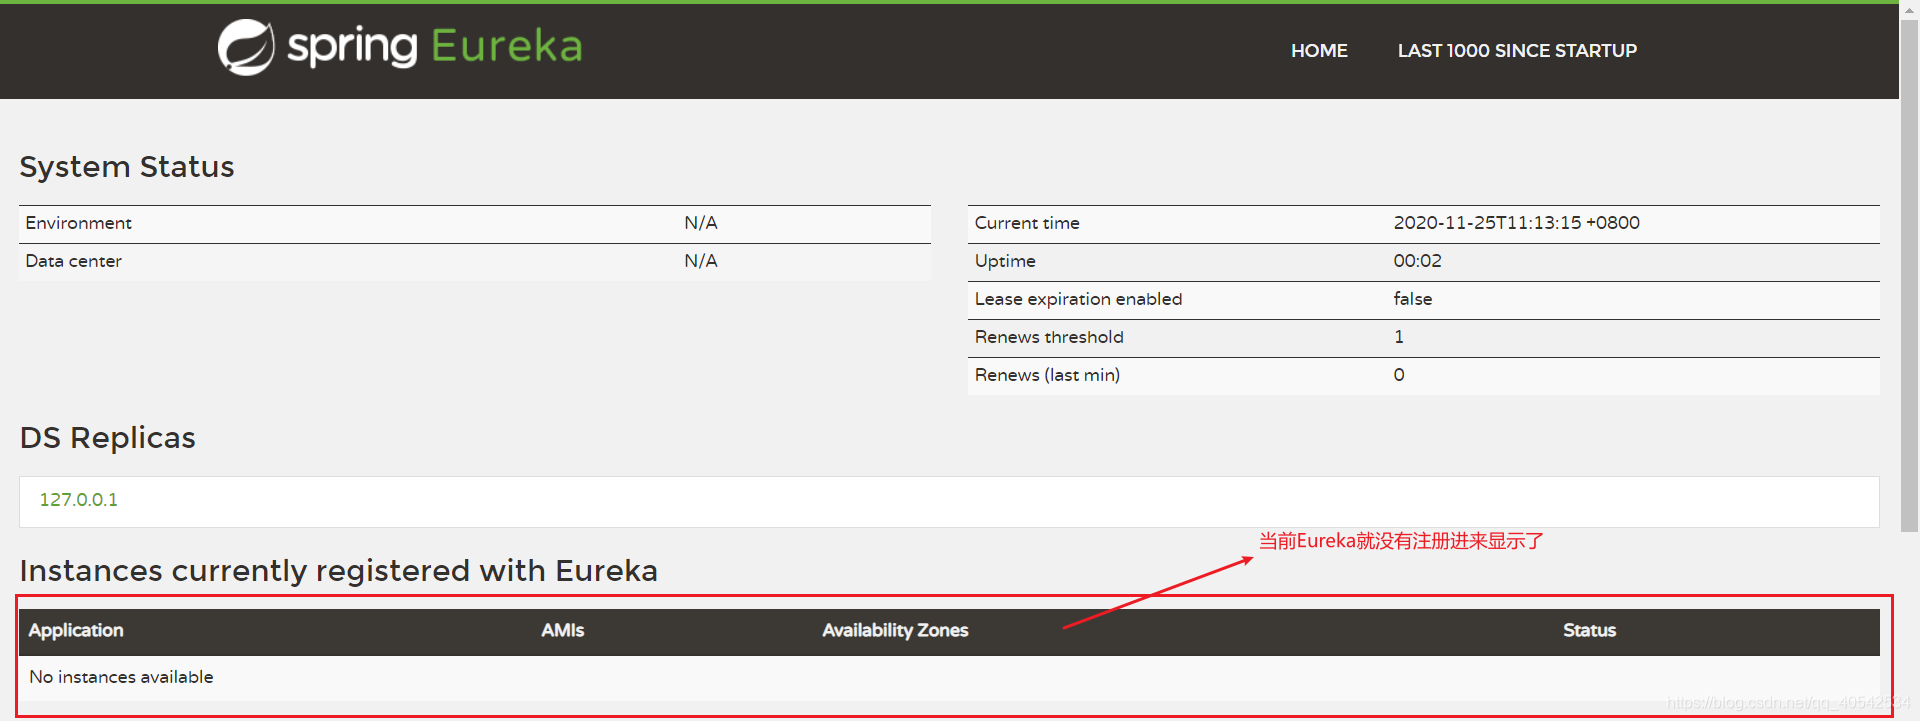
Task: Click the AMIs column header
Action: coord(563,630)
